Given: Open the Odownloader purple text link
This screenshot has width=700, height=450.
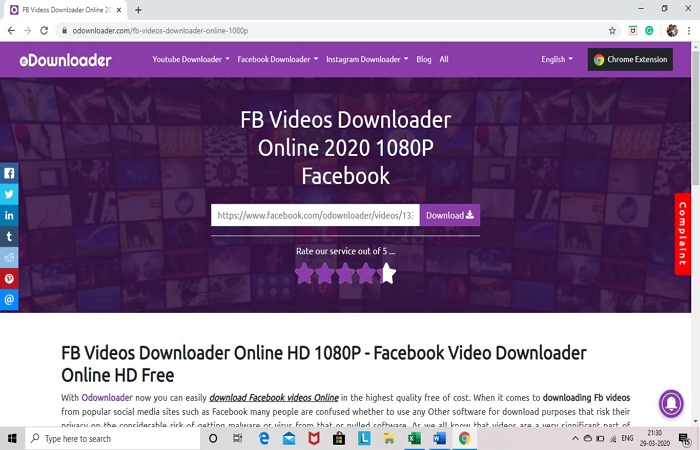Looking at the screenshot, I should coord(107,397).
